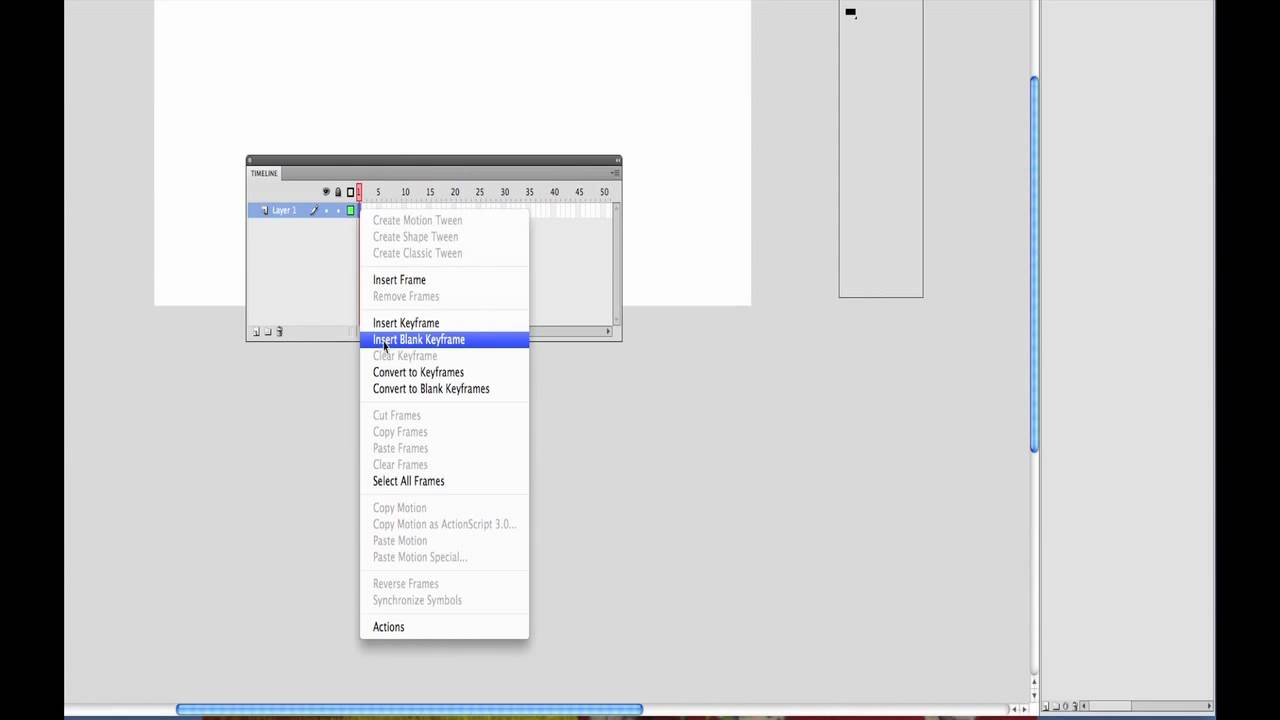This screenshot has height=720, width=1280.
Task: Choose Select All Frames
Action: pyautogui.click(x=408, y=481)
